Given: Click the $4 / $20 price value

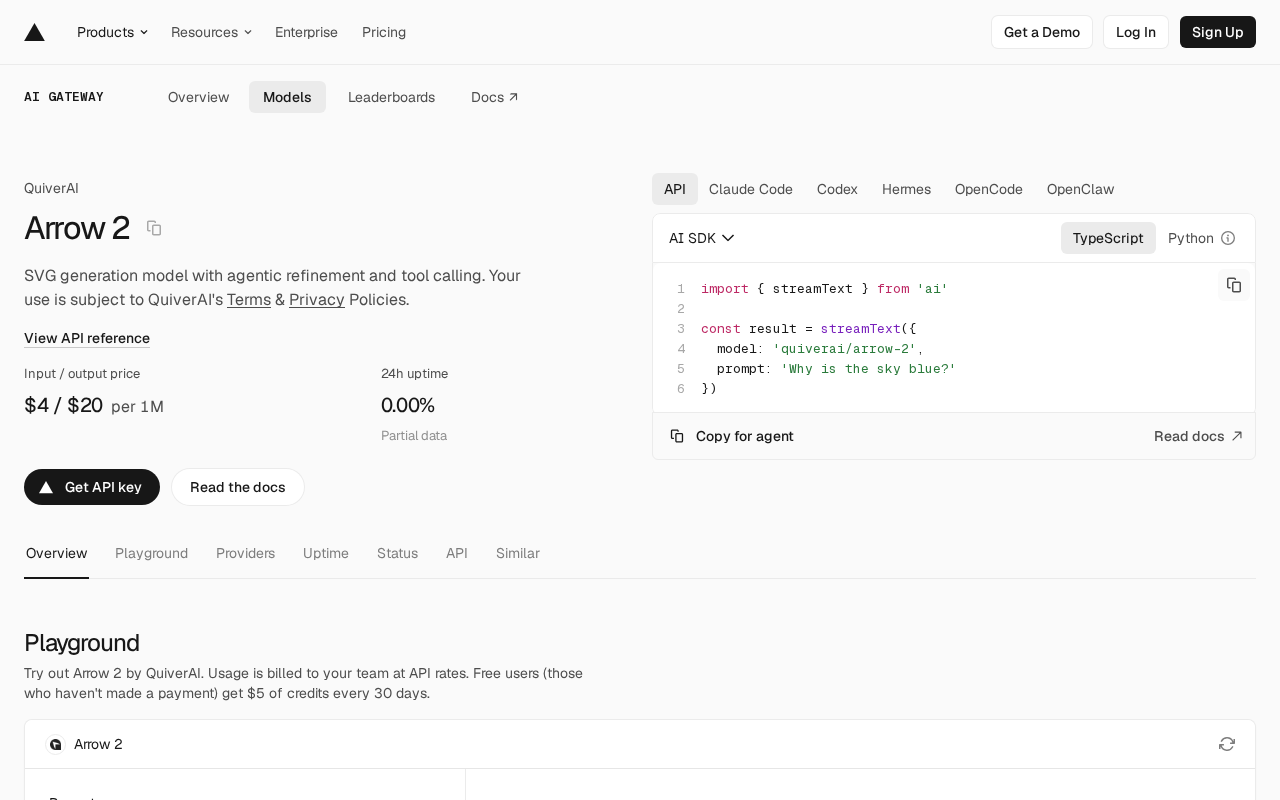Looking at the screenshot, I should tap(63, 405).
